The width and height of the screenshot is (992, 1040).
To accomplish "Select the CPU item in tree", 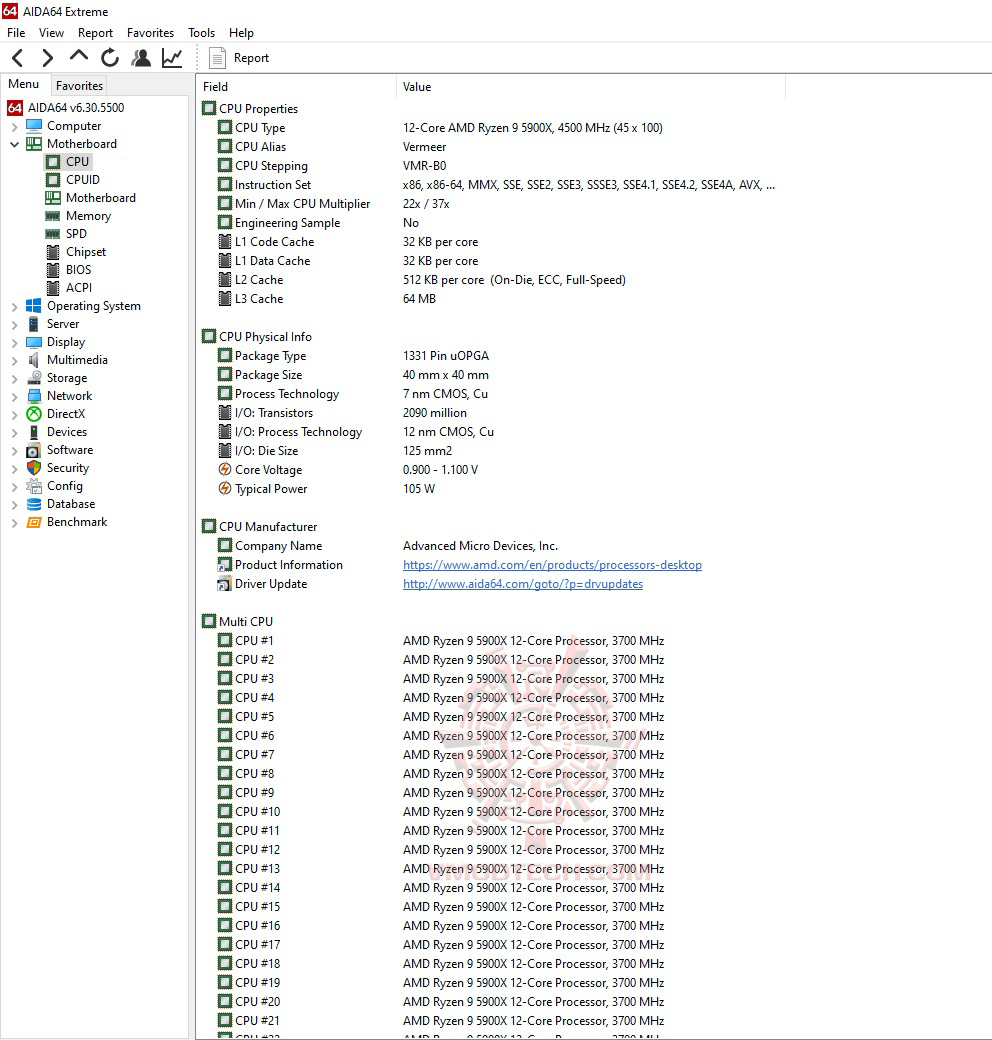I will (x=77, y=162).
